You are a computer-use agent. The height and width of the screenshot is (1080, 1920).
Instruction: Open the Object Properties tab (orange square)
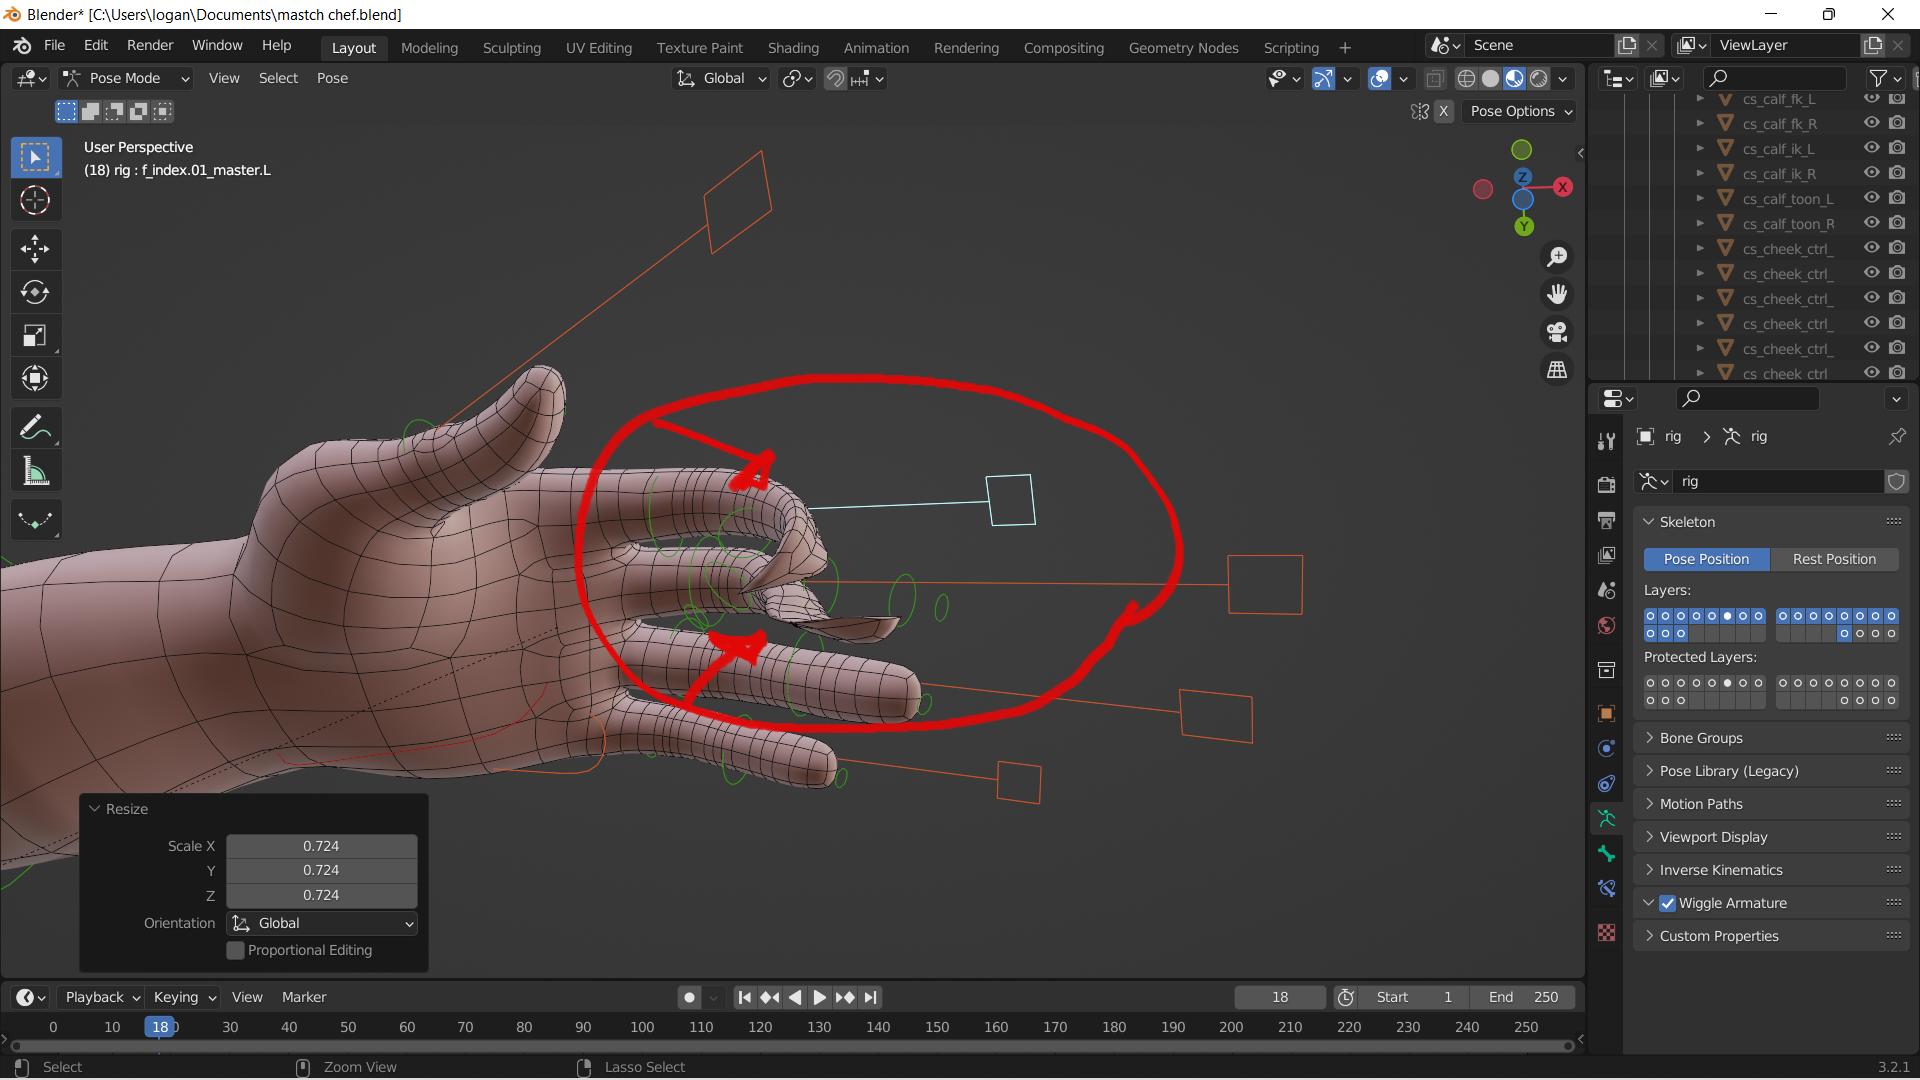pyautogui.click(x=1607, y=713)
